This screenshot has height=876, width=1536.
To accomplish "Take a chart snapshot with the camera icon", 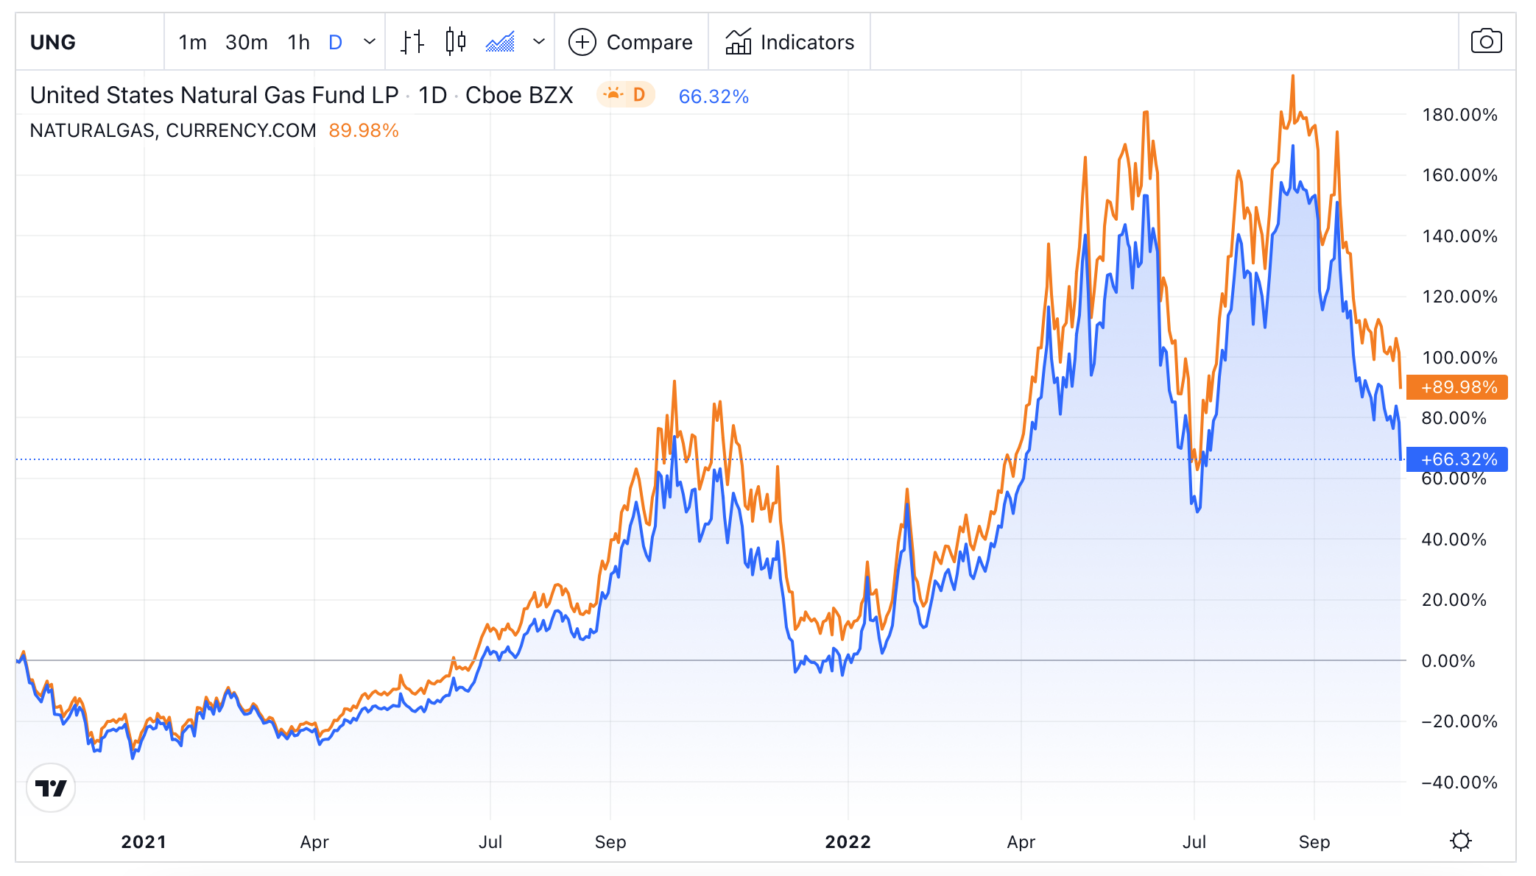I will (x=1486, y=41).
